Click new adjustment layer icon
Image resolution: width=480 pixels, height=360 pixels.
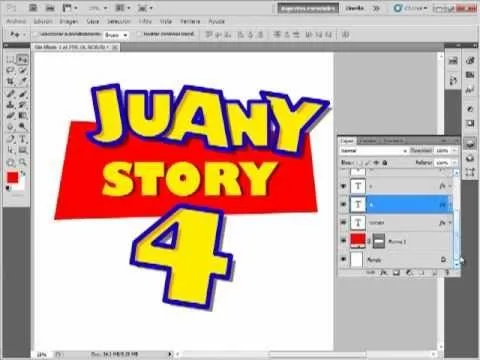coord(409,272)
